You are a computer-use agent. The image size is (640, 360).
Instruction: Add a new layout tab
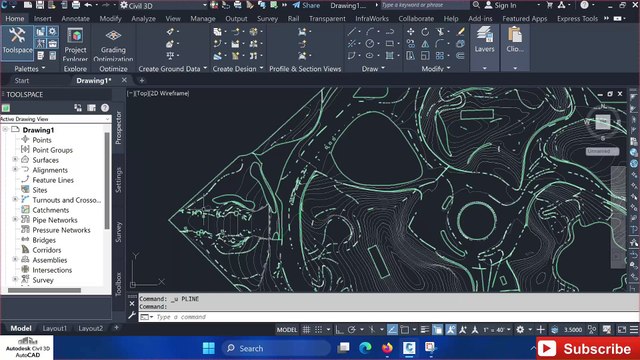pyautogui.click(x=116, y=327)
